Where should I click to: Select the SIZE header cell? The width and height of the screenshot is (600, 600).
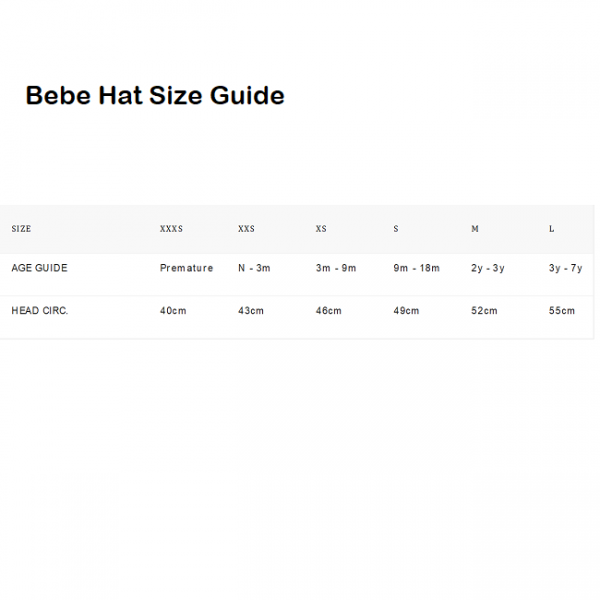pyautogui.click(x=21, y=229)
